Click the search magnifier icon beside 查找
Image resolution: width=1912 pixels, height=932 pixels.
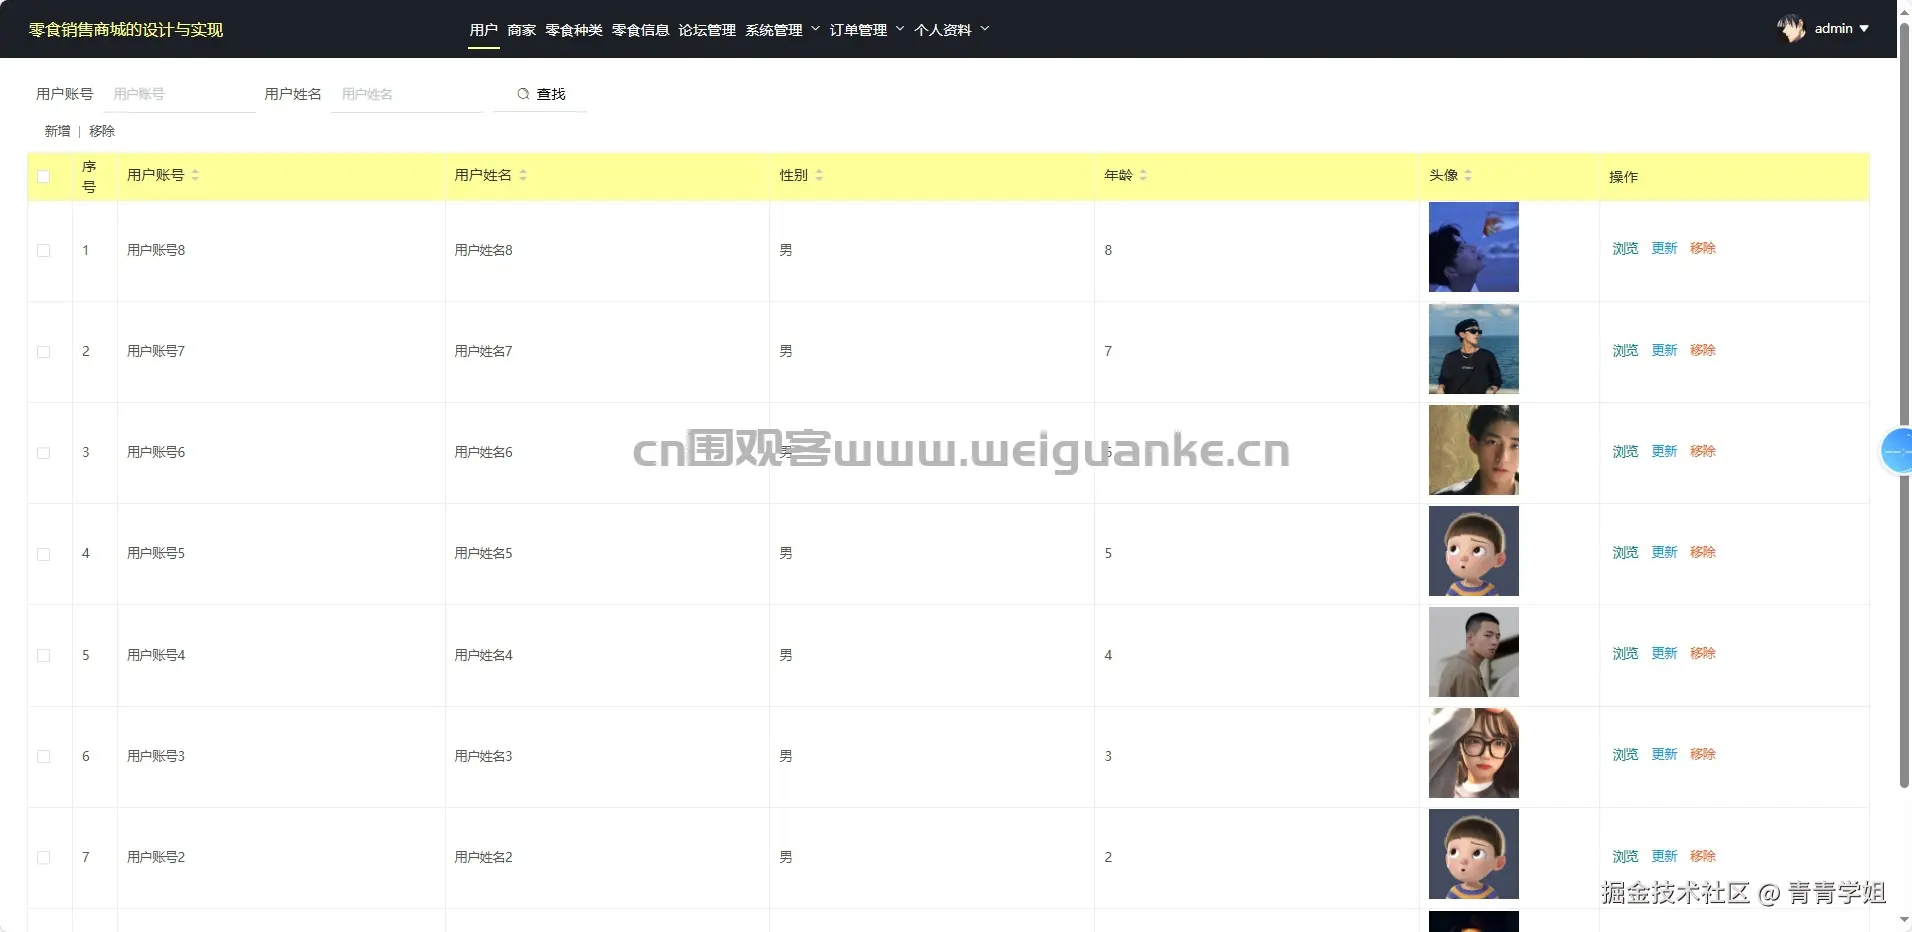(523, 94)
